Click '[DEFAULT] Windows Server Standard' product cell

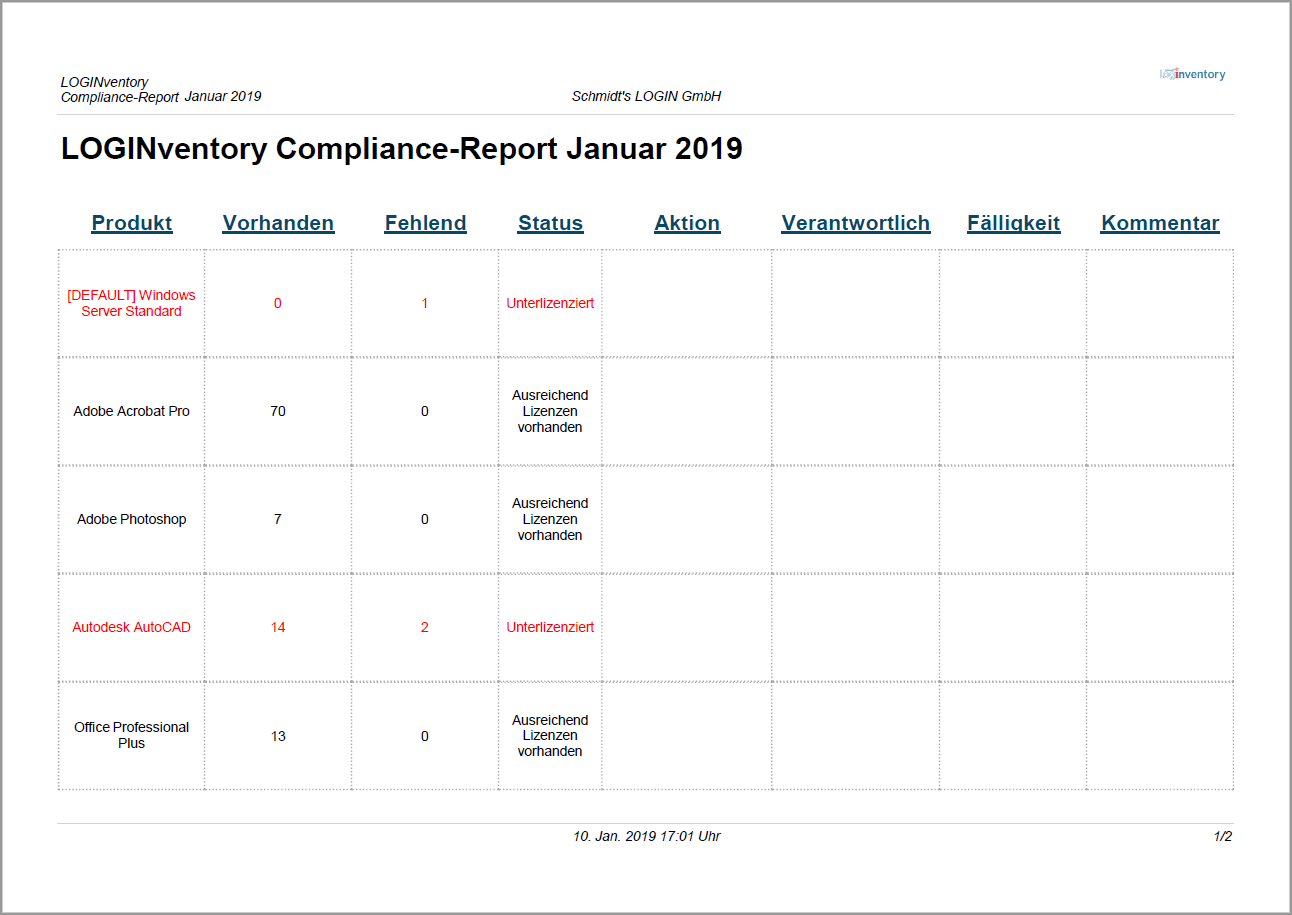pyautogui.click(x=132, y=303)
